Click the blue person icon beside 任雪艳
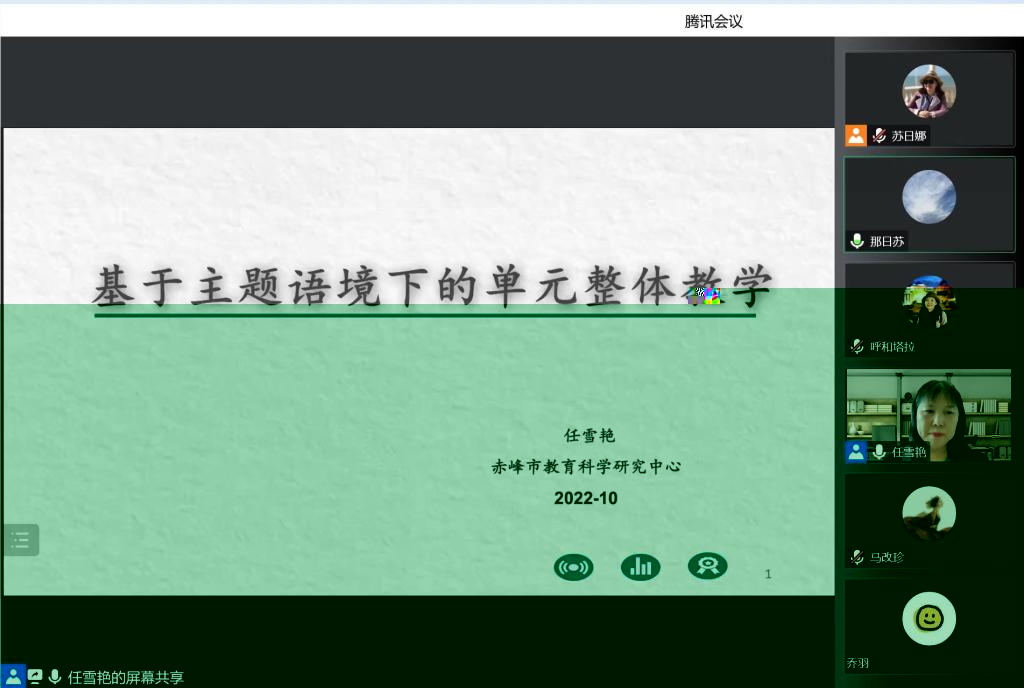Viewport: 1024px width, 688px height. coord(856,452)
